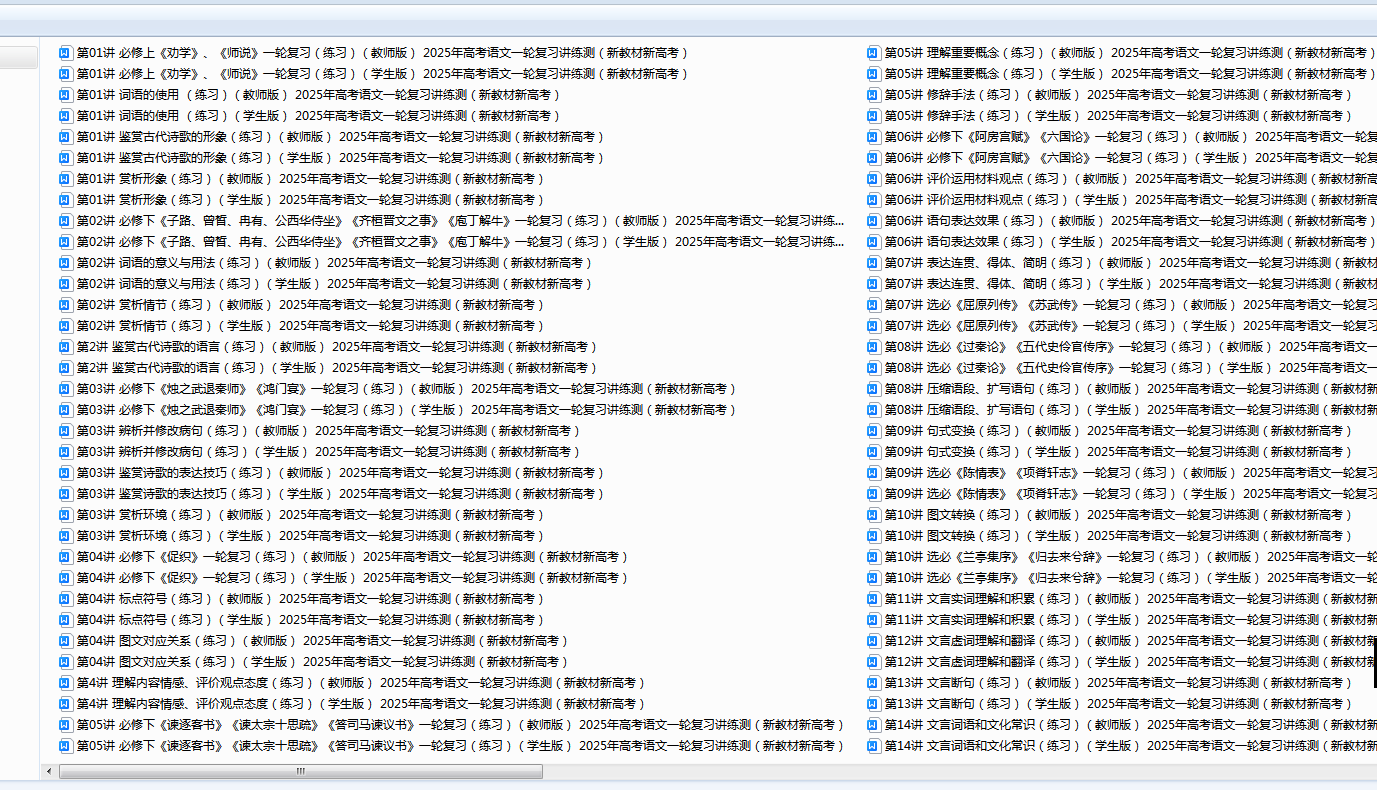Select file name 第01讲《劝学》《师说》一轮复习 学生版
Image resolution: width=1377 pixels, height=790 pixels.
point(383,73)
